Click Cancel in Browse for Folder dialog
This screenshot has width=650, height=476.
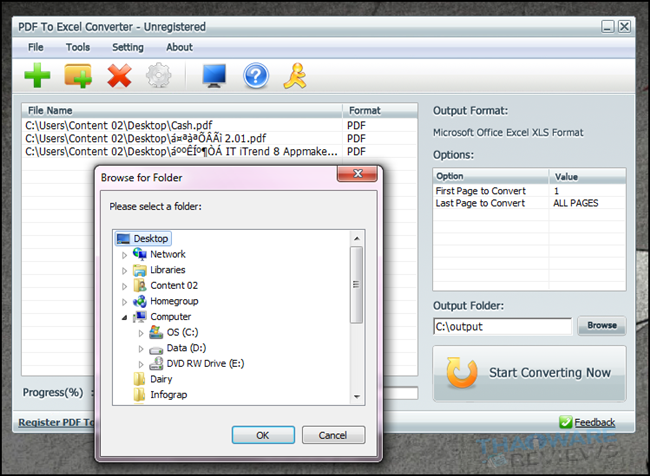333,435
